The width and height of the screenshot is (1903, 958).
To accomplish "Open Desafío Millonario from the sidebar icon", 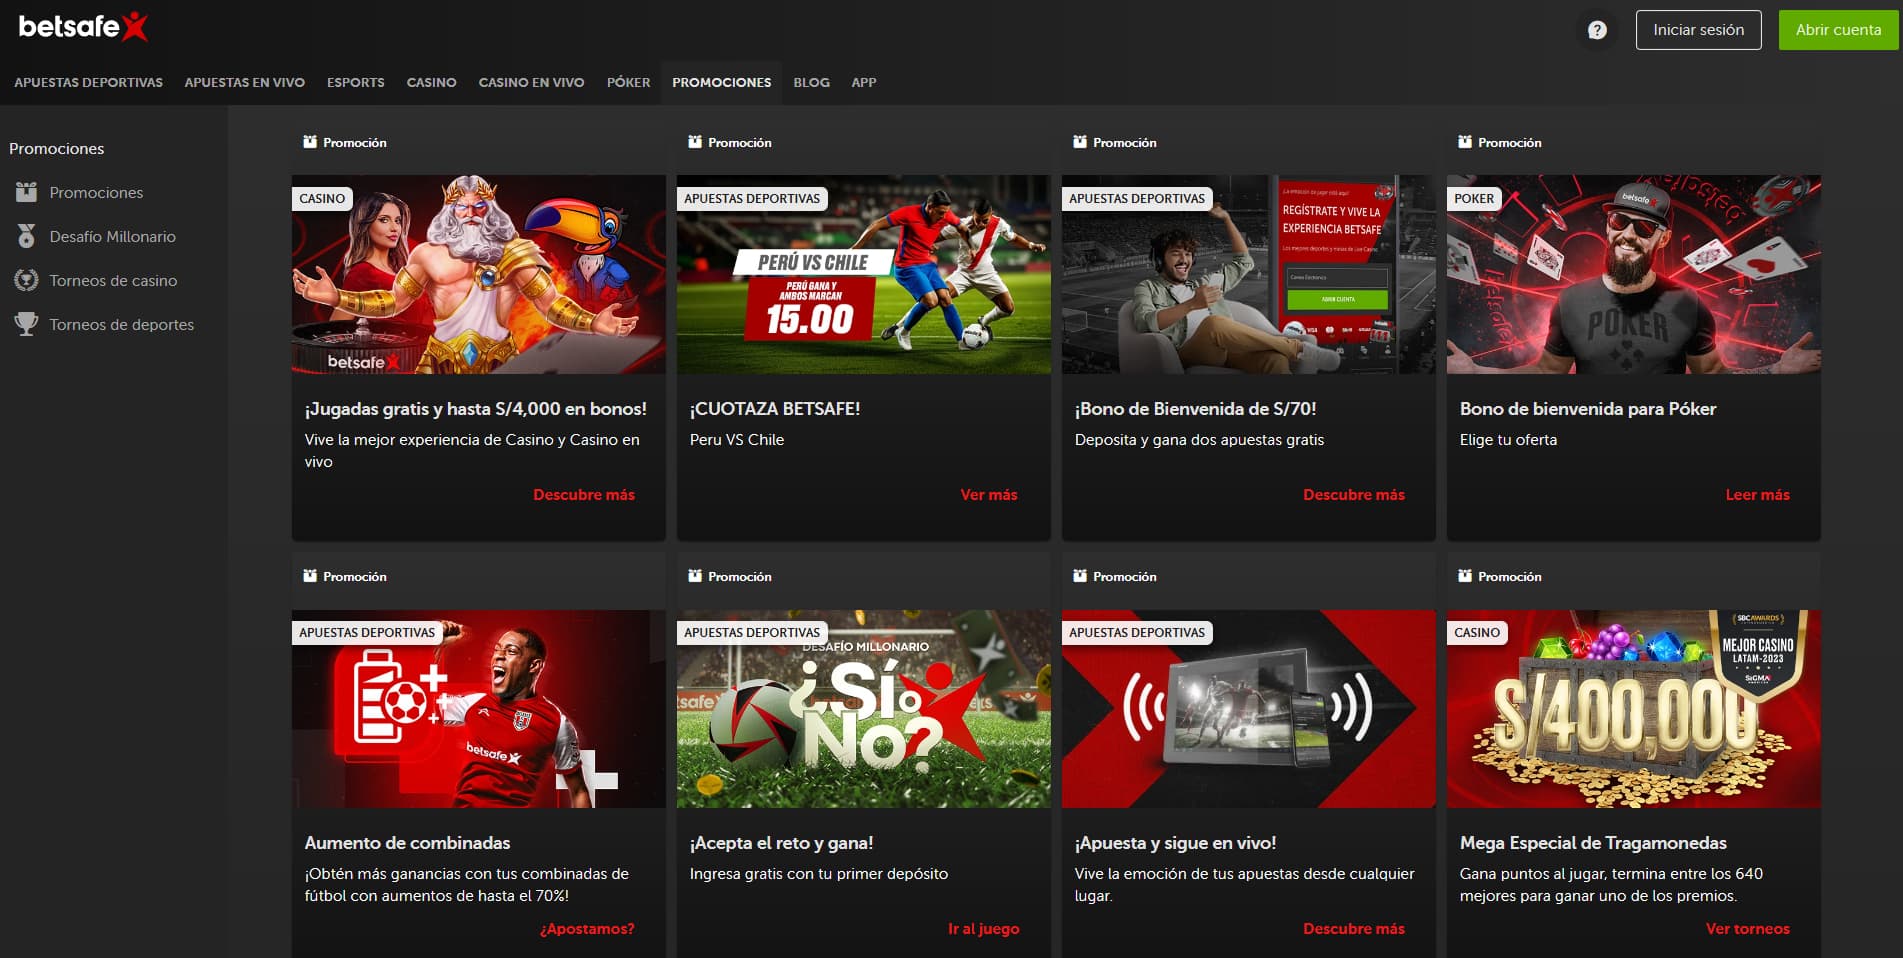I will click(x=24, y=236).
